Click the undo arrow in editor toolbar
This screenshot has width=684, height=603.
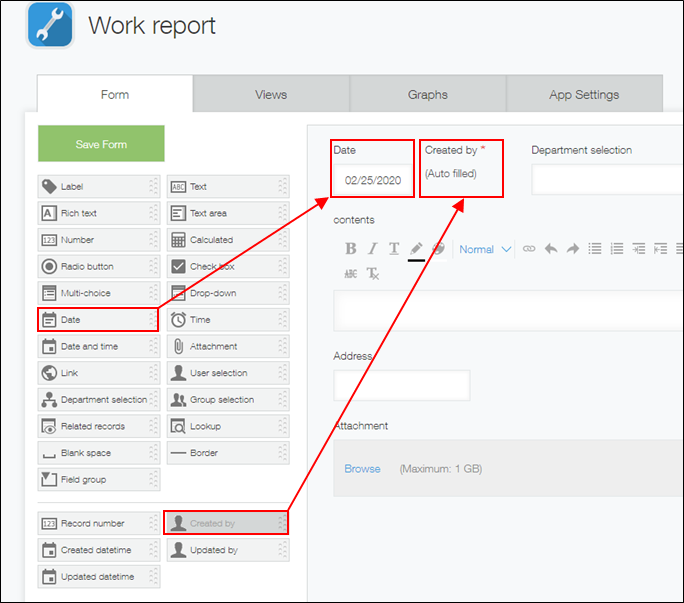[551, 249]
